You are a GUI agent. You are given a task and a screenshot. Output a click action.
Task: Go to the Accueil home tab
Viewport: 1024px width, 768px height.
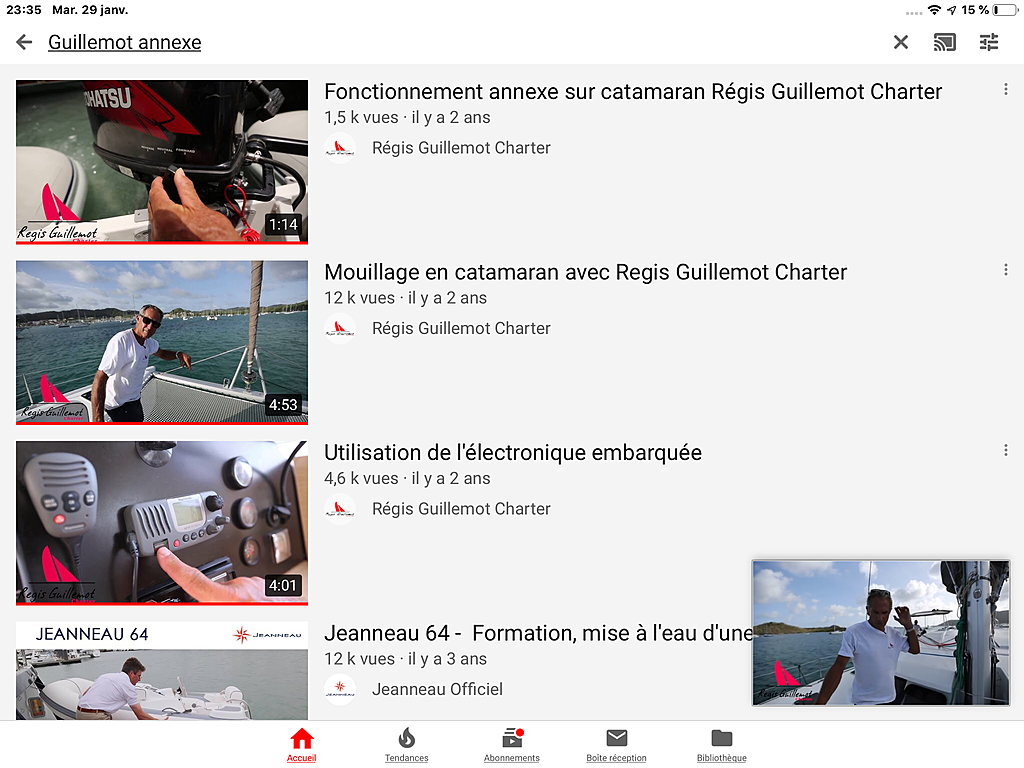point(302,744)
